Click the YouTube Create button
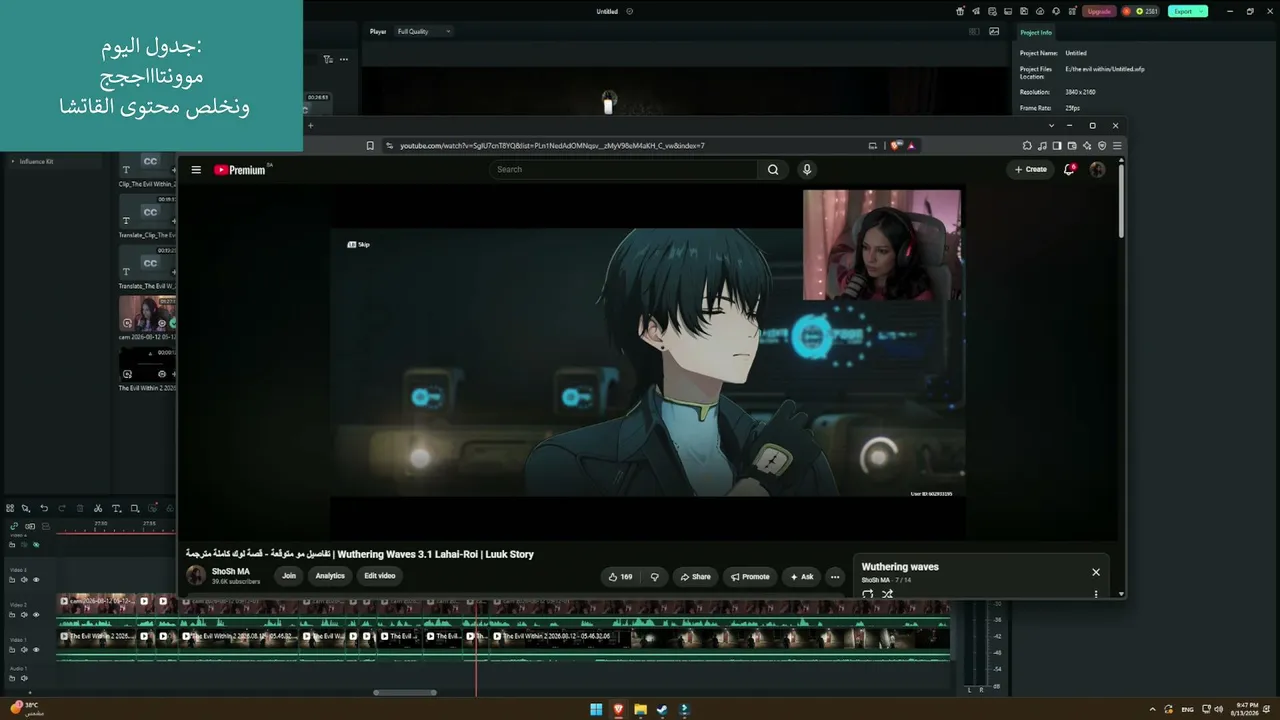This screenshot has height=720, width=1280. (x=1031, y=170)
